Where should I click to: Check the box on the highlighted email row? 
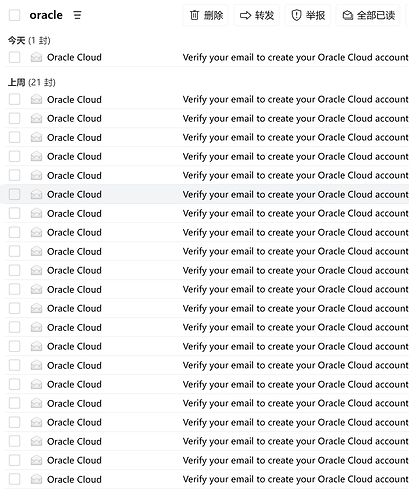[15, 194]
